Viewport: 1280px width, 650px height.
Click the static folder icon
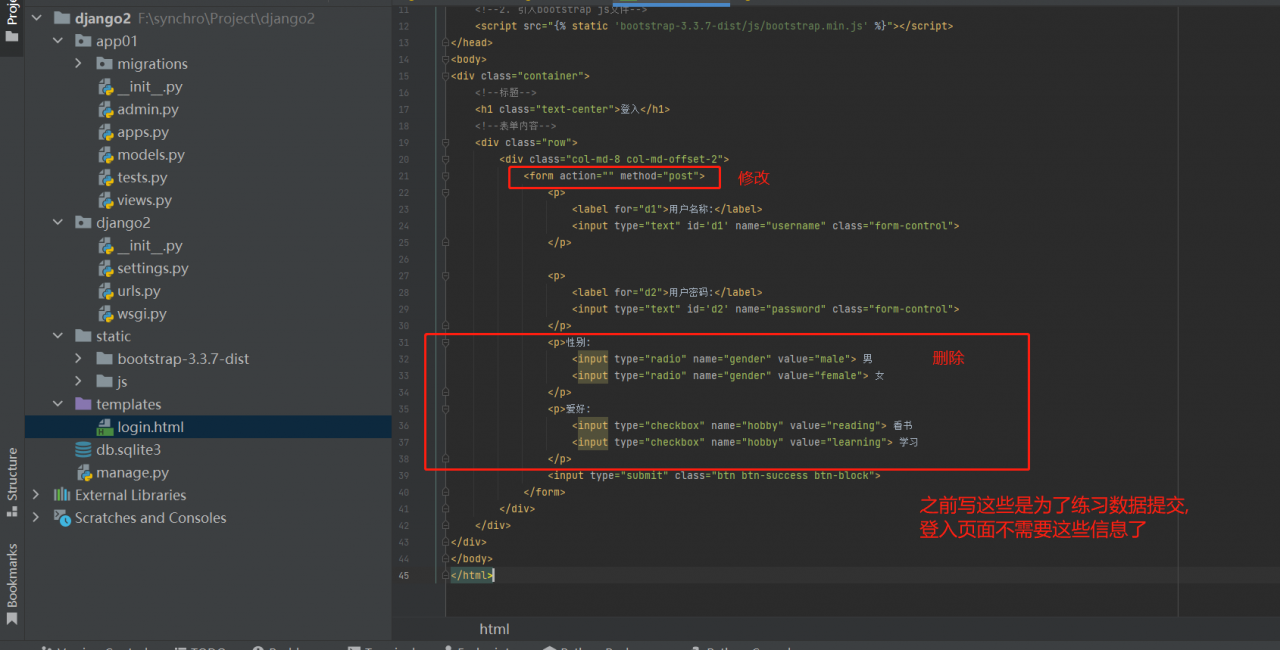(x=84, y=336)
